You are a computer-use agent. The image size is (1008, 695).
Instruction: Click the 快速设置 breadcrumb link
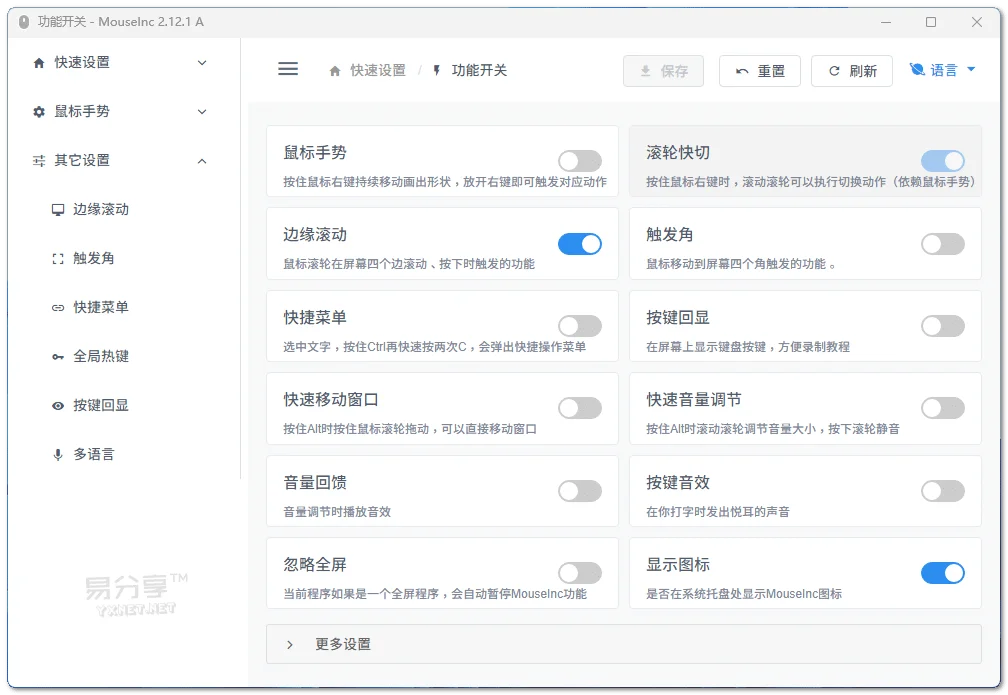(378, 70)
